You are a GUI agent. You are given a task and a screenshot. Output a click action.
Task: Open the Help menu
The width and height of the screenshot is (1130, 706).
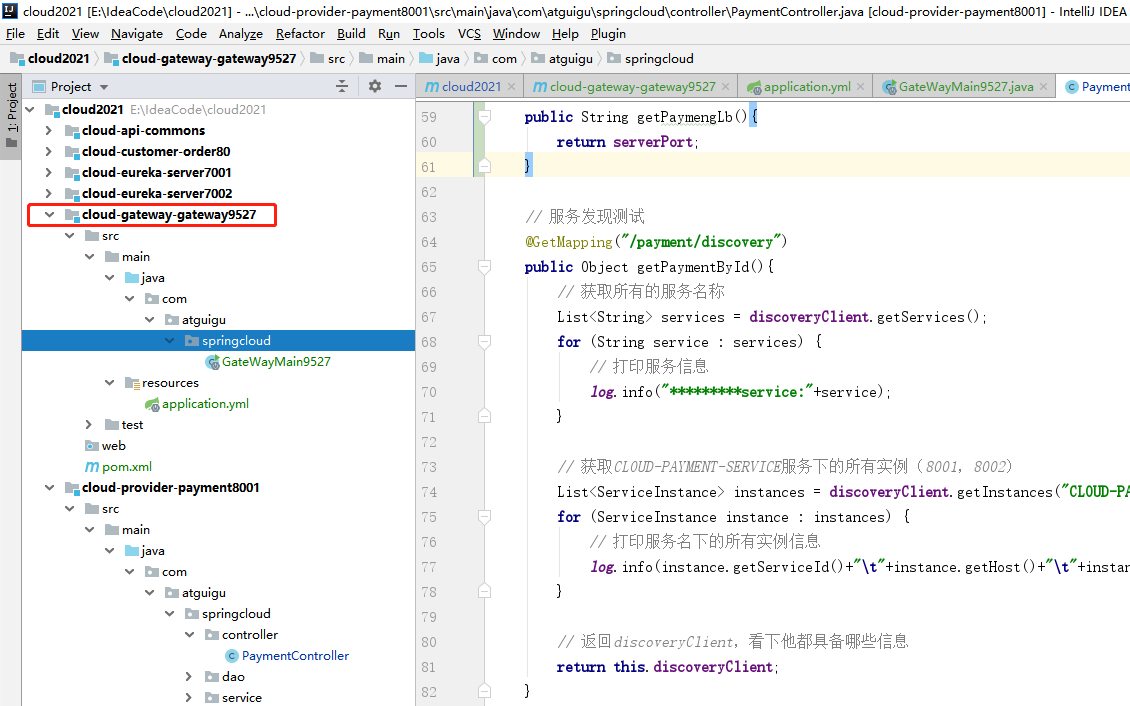[x=565, y=34]
